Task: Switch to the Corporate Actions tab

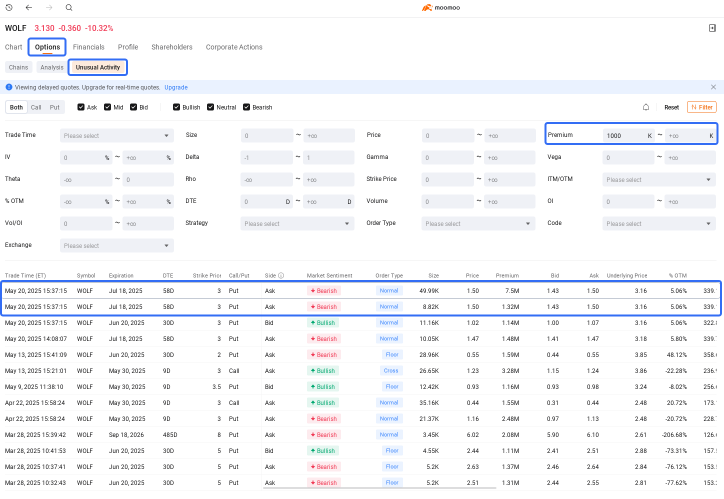Action: [234, 47]
